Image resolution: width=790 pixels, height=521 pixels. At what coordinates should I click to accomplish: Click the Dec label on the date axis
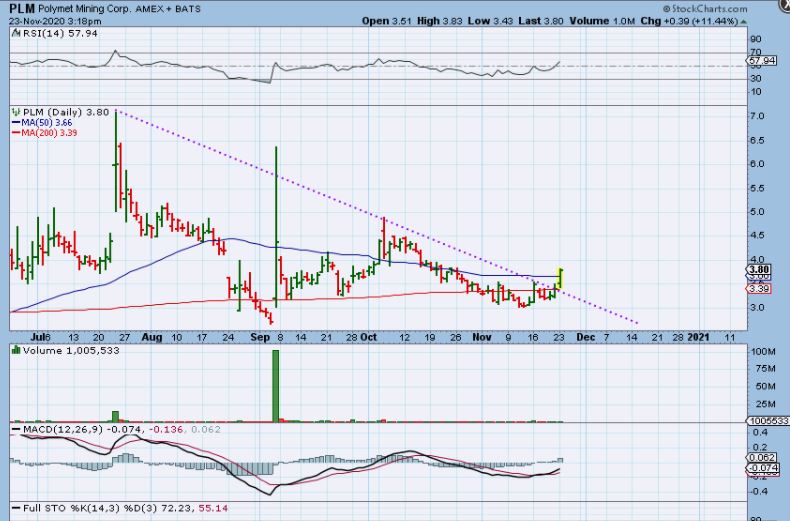tap(585, 337)
